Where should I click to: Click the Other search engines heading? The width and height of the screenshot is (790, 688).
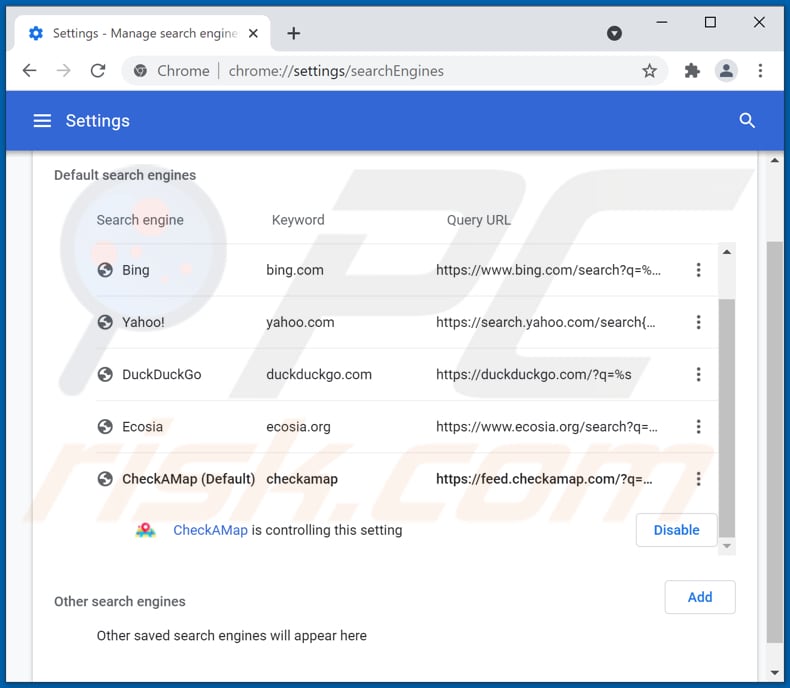[119, 601]
